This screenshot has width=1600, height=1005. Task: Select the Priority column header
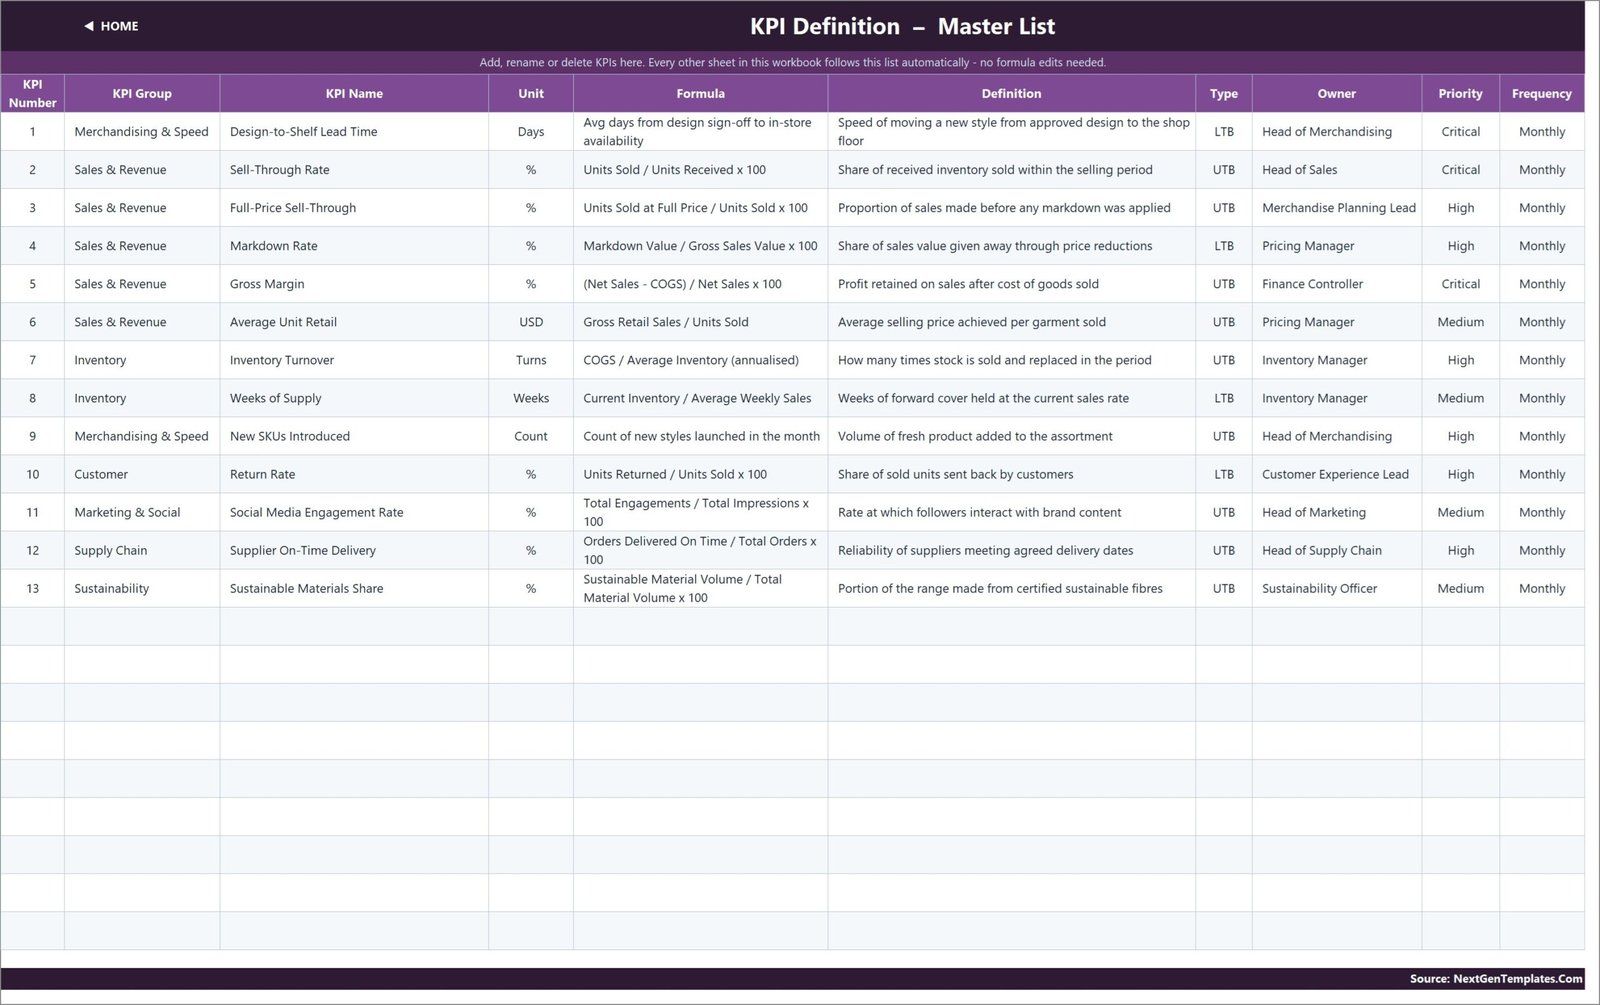click(x=1461, y=93)
